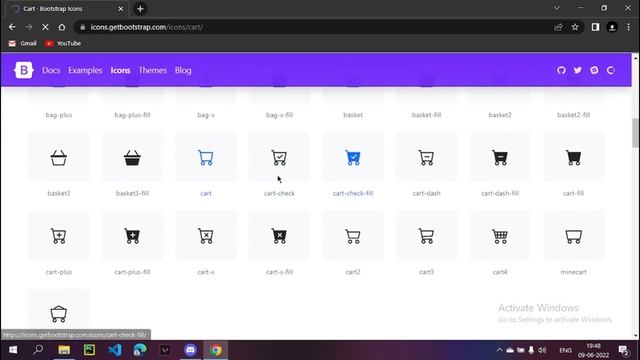
Task: Select the blue cart icon tile
Action: tap(206, 157)
